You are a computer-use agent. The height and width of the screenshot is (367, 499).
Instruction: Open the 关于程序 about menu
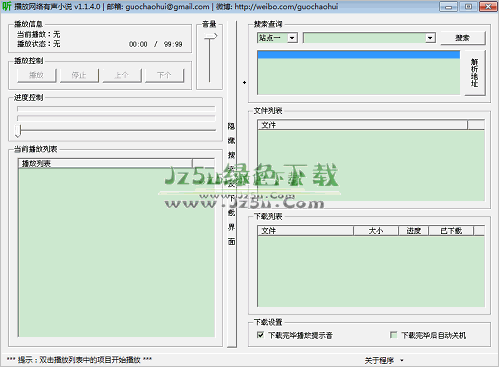tap(384, 360)
